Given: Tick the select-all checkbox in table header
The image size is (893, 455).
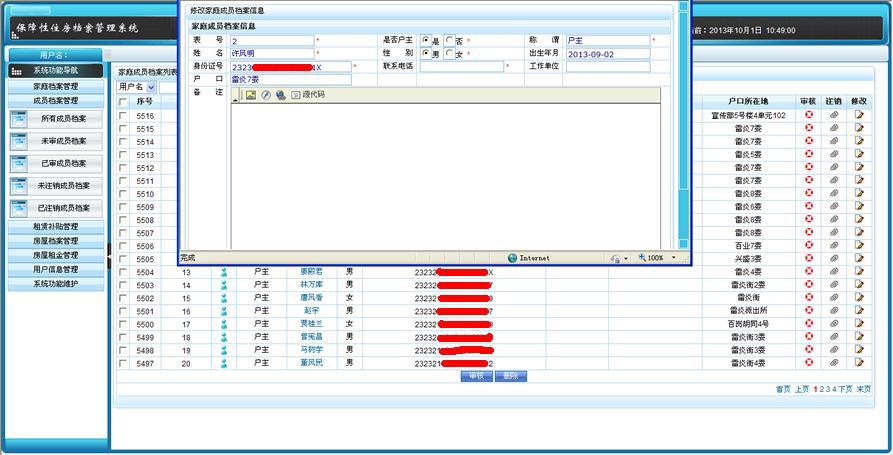Looking at the screenshot, I should [123, 101].
